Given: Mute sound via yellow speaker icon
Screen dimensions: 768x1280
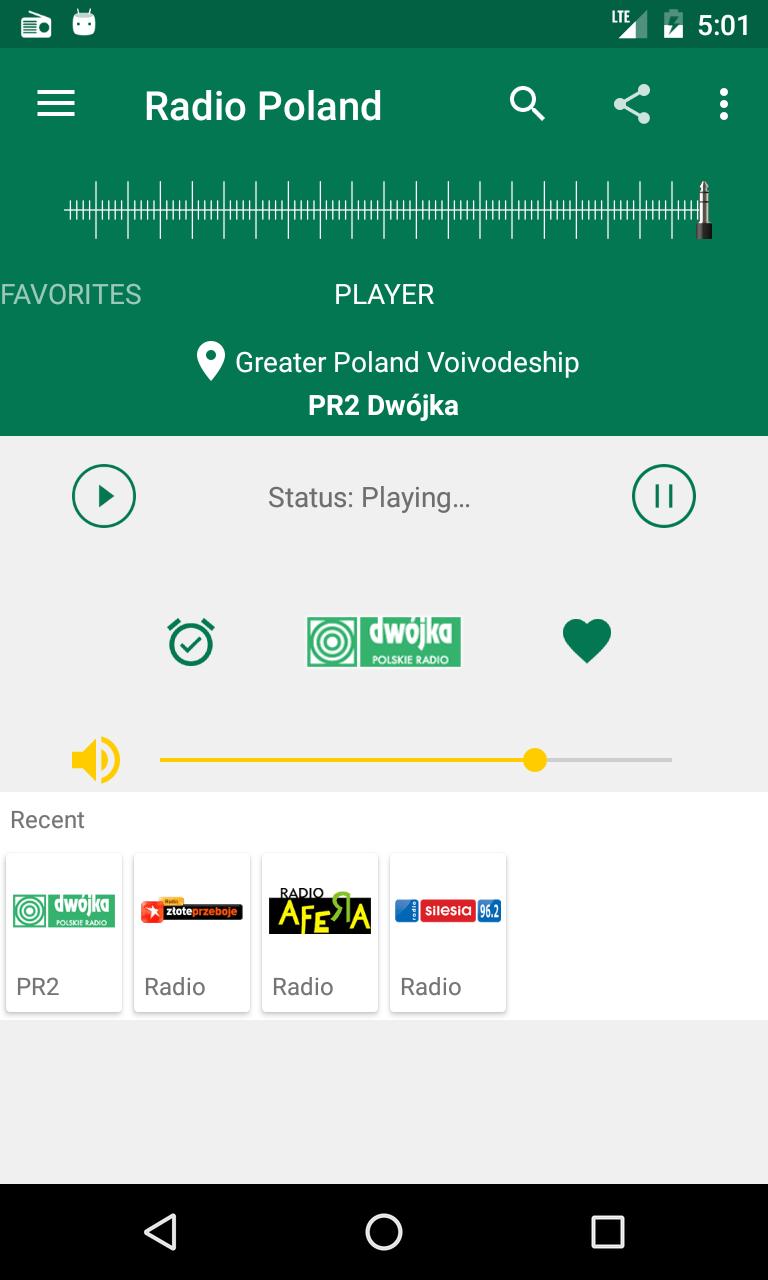Looking at the screenshot, I should click(x=96, y=760).
